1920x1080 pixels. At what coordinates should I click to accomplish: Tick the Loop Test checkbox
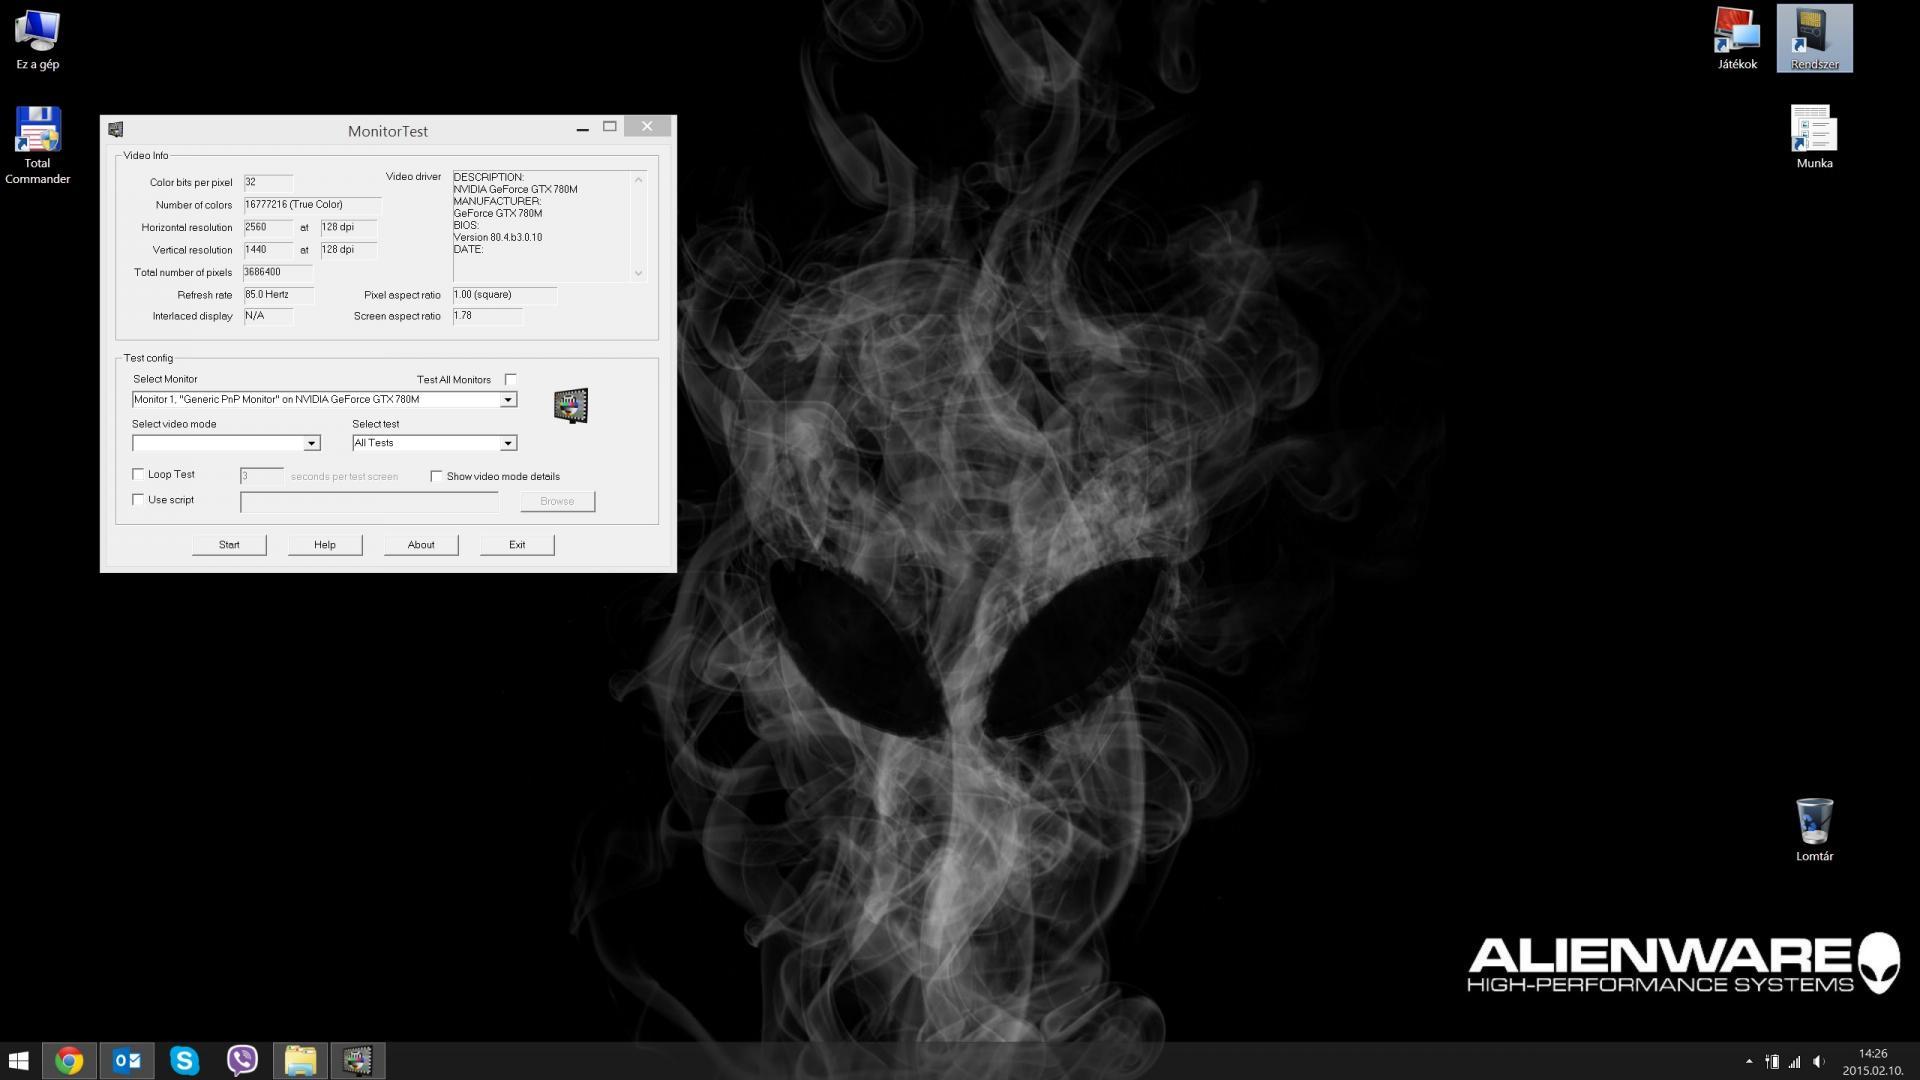pos(138,474)
